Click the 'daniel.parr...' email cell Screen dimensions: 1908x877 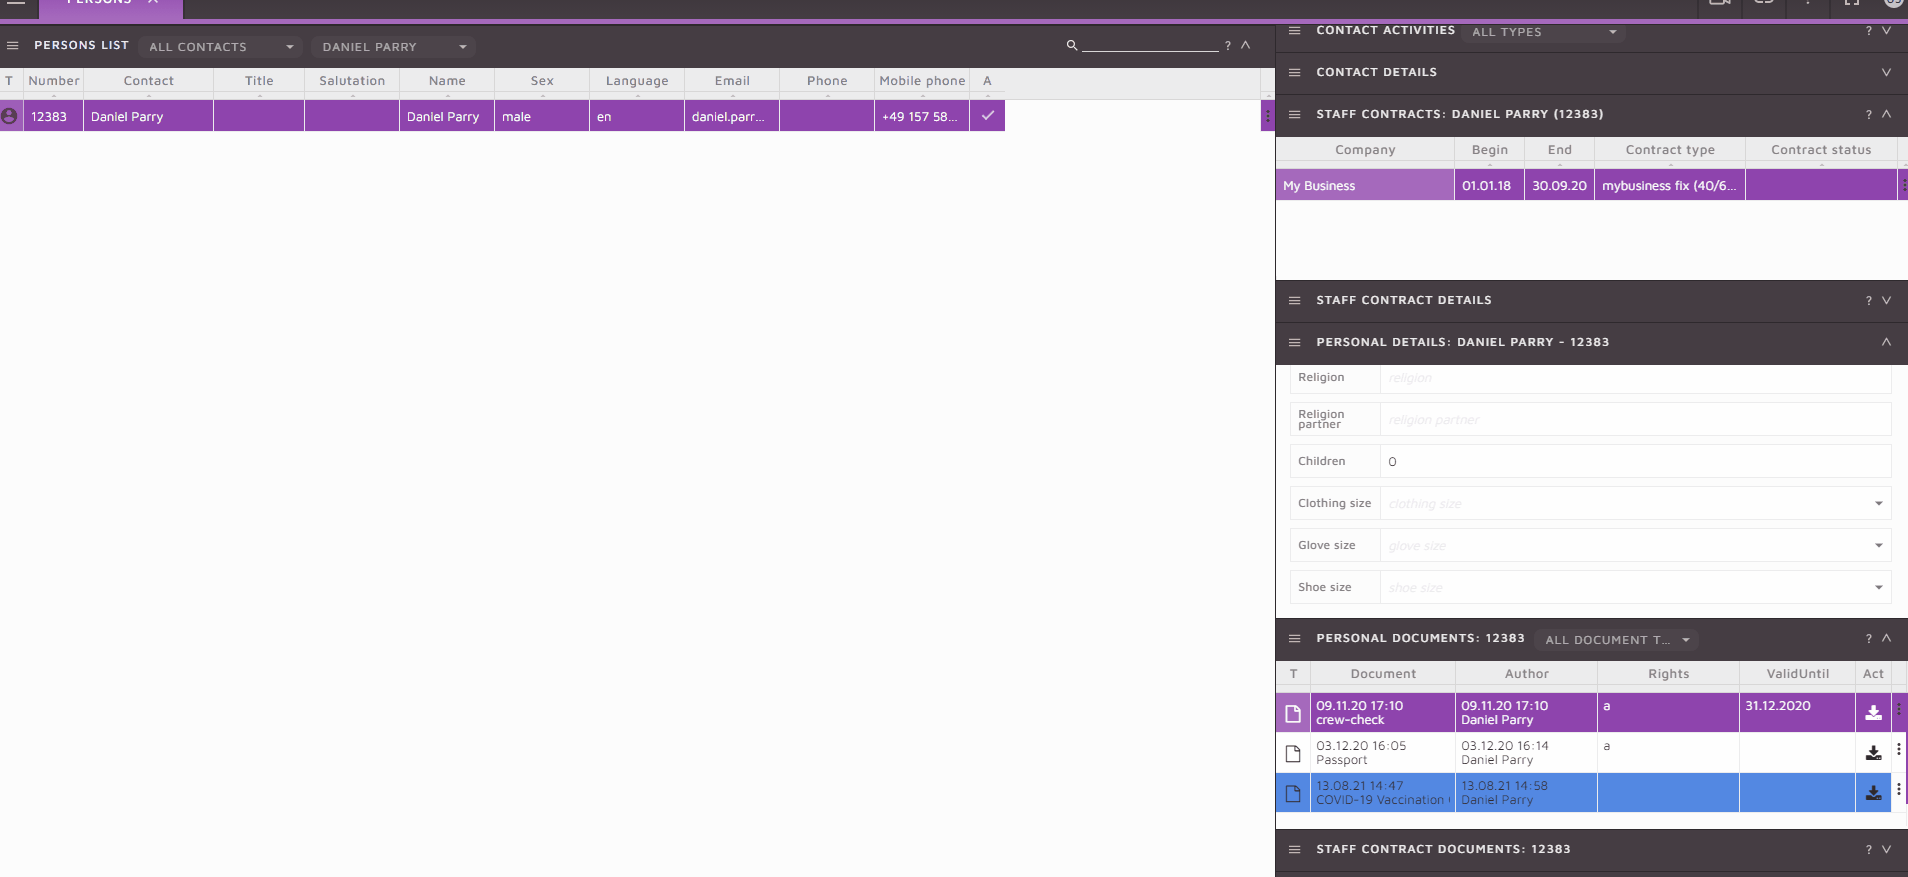coord(732,116)
